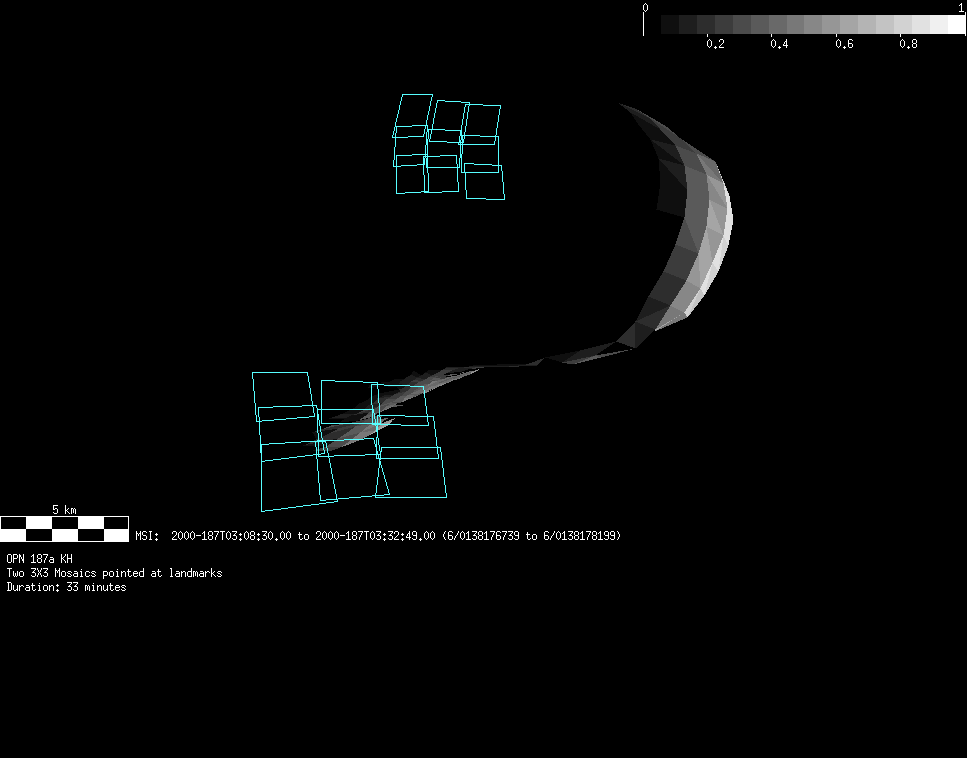Click the 0.8 tick label on grayscale bar
967x758 pixels.
(908, 44)
